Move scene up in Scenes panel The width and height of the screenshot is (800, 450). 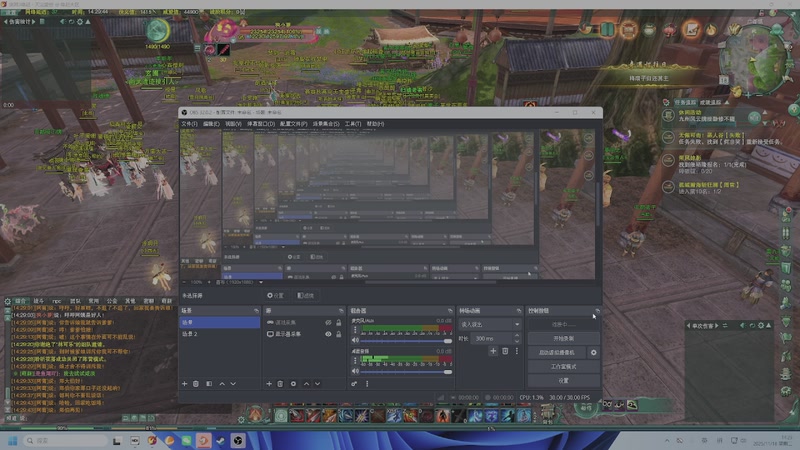[222, 384]
